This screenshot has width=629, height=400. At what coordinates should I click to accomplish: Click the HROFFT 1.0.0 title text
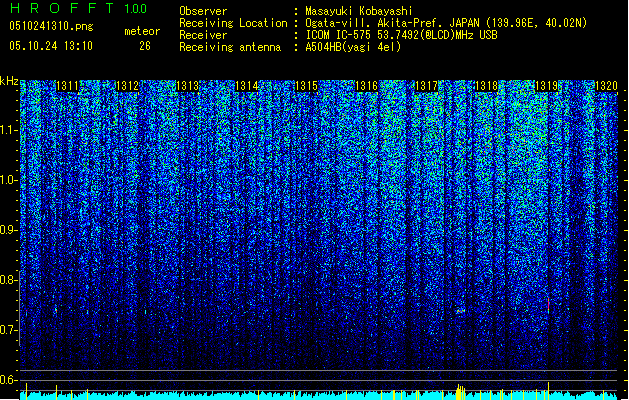click(x=78, y=8)
